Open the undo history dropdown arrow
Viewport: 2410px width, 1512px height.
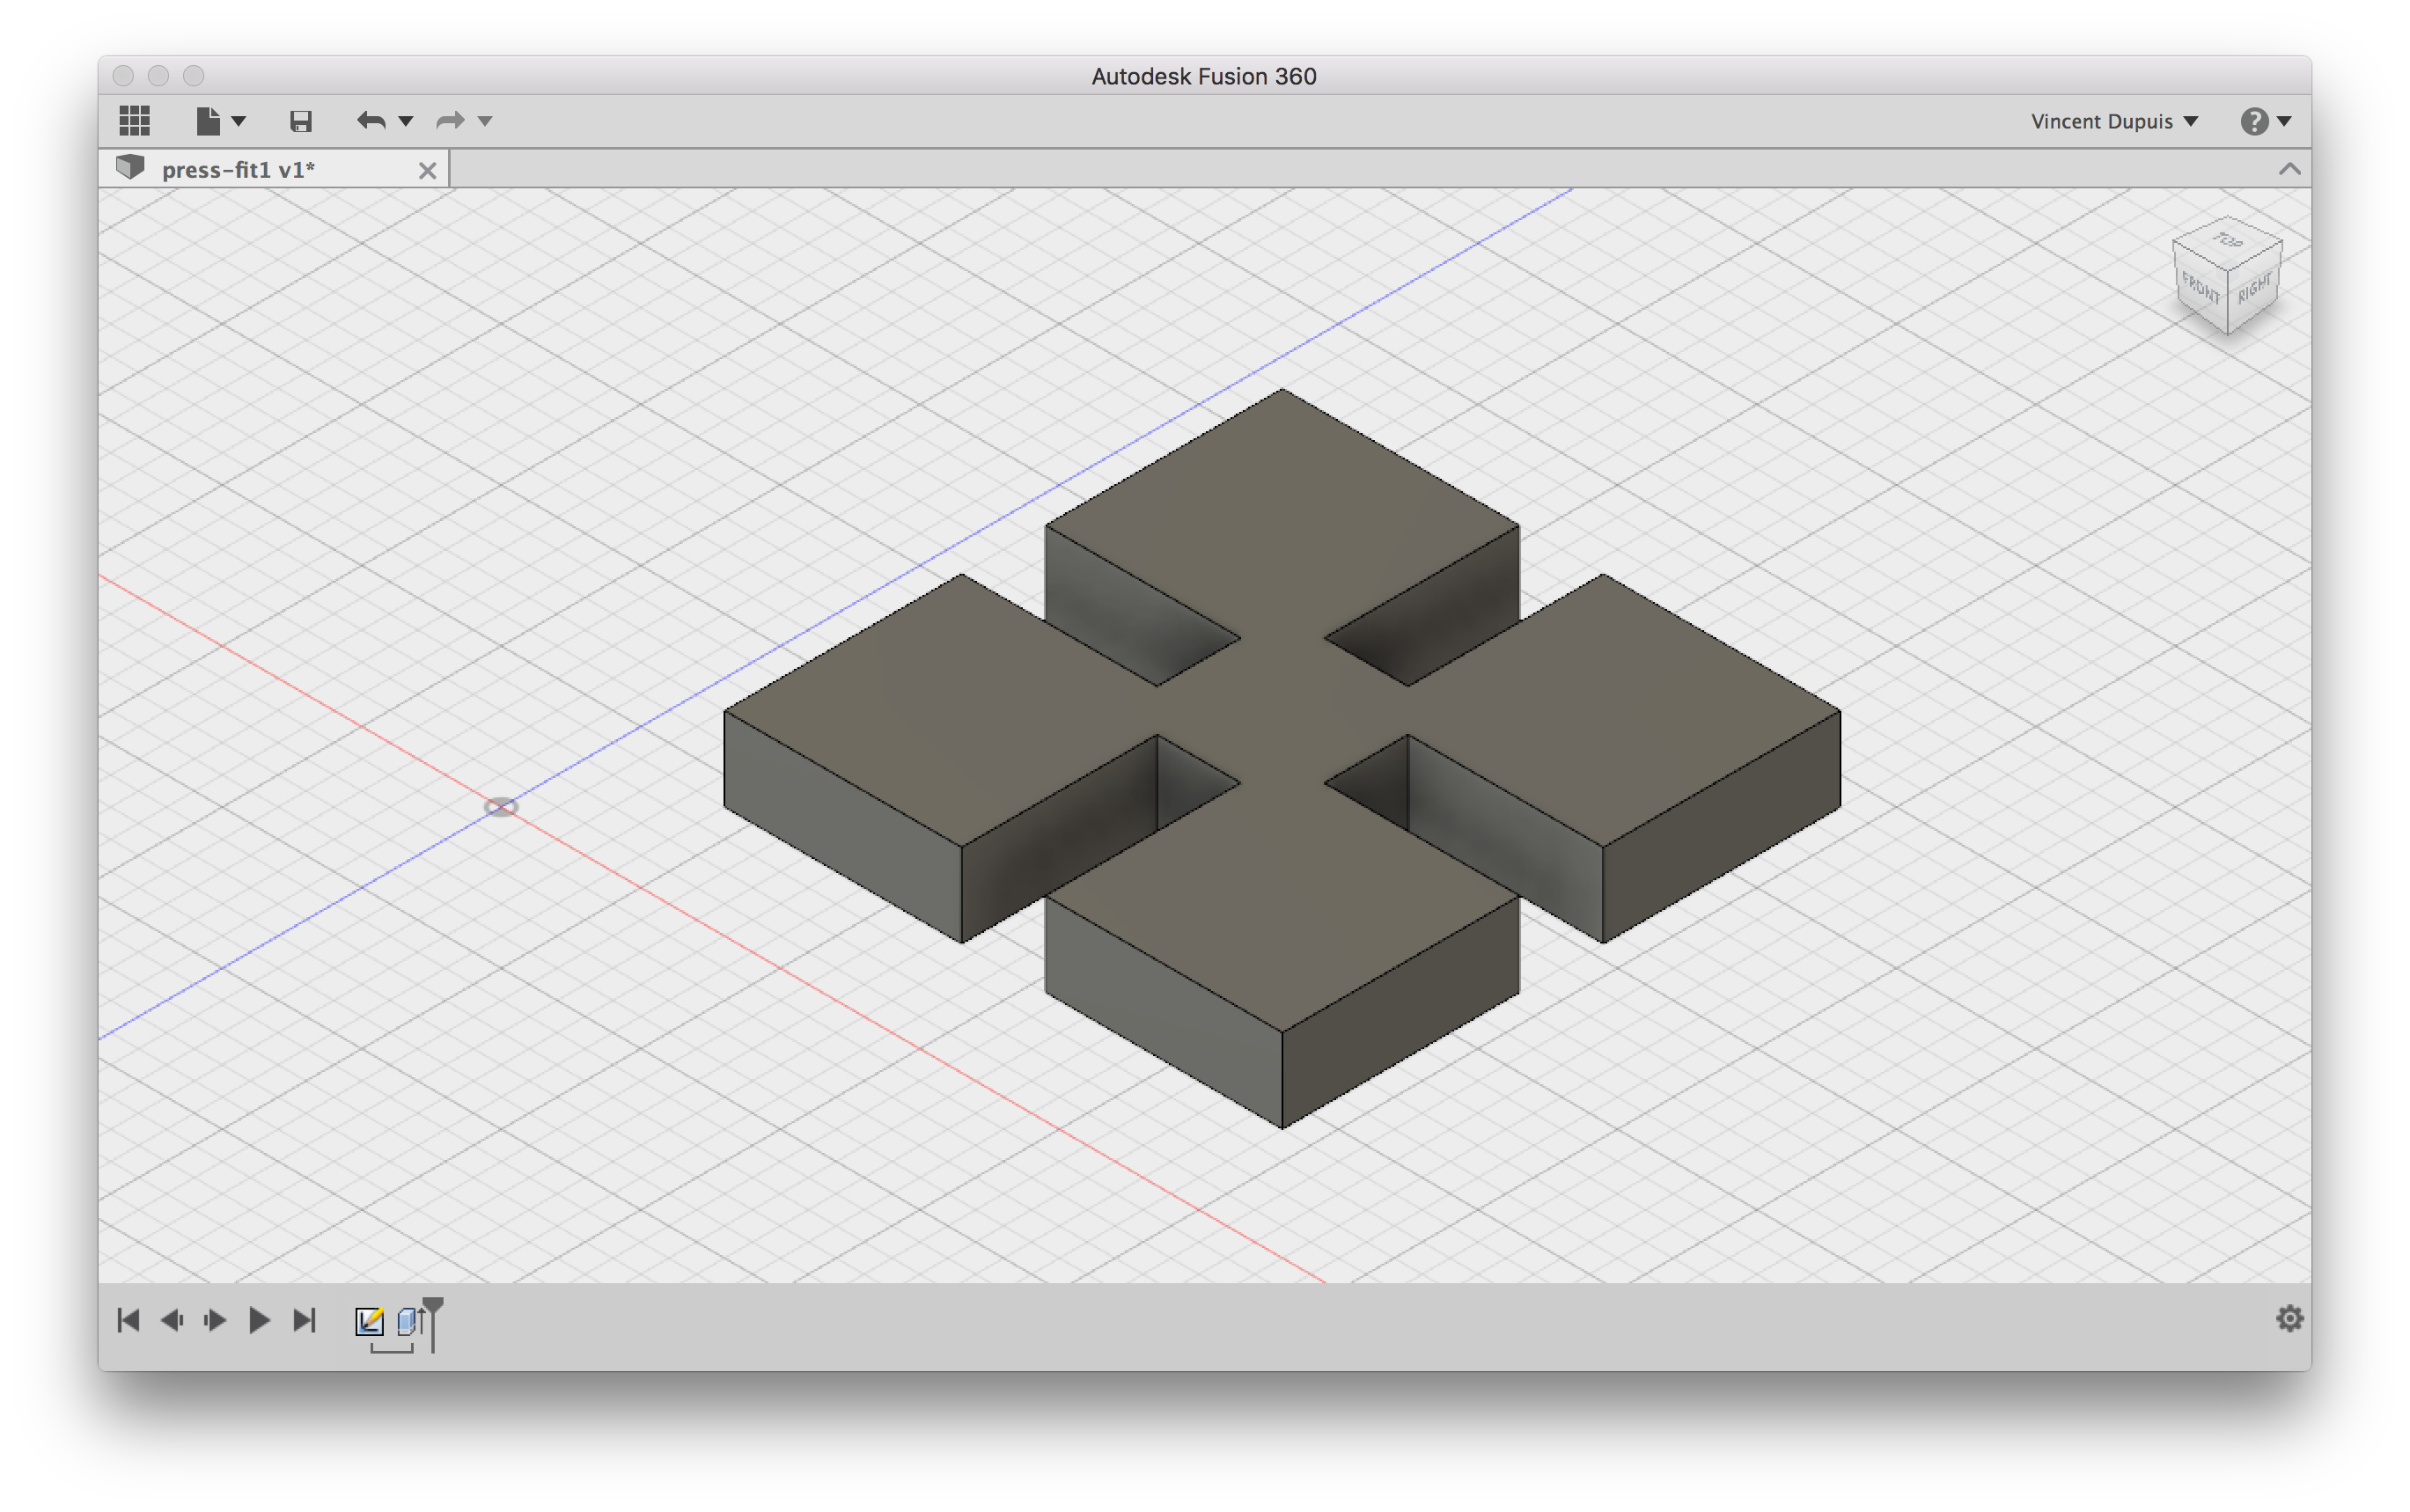tap(406, 121)
